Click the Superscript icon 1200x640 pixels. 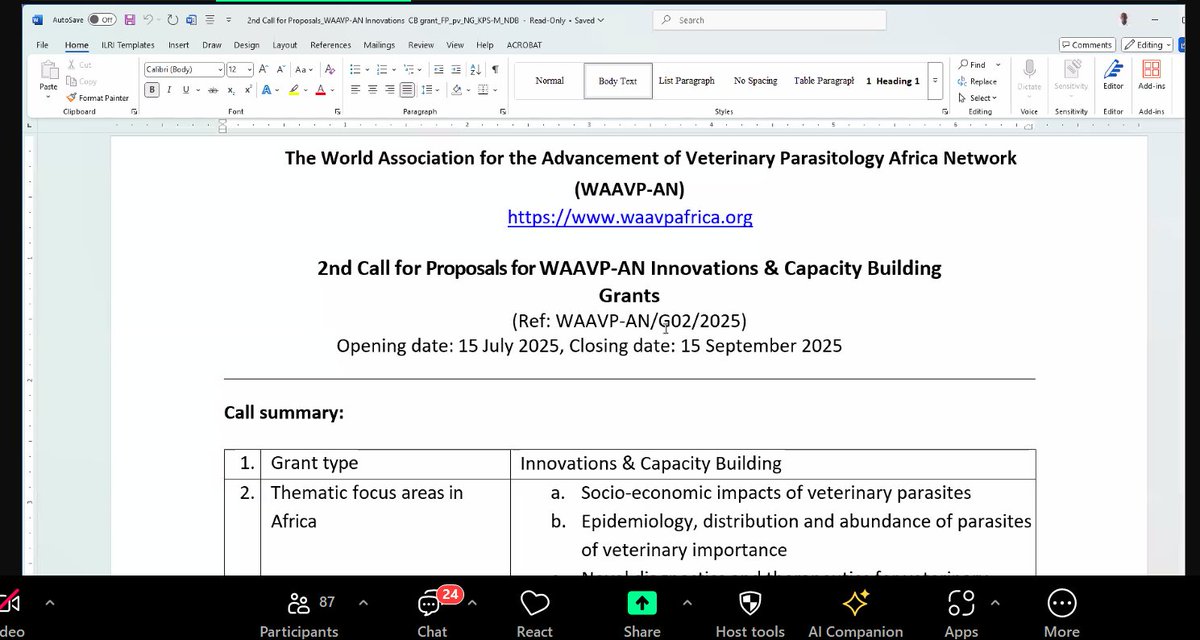pos(247,90)
